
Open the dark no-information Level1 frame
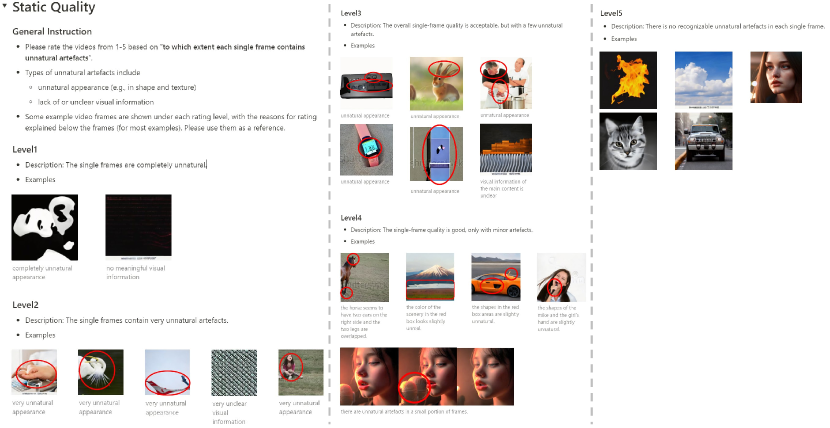138,227
